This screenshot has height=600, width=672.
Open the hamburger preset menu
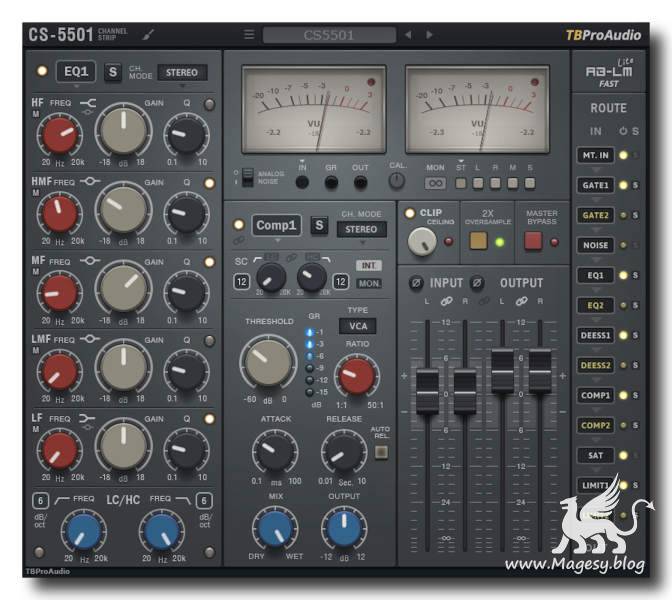pyautogui.click(x=249, y=34)
